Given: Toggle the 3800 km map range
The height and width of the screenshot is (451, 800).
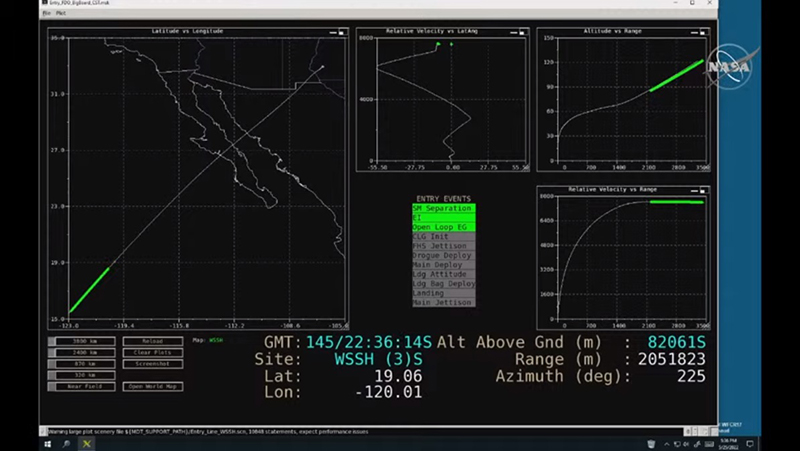Looking at the screenshot, I should [82, 341].
